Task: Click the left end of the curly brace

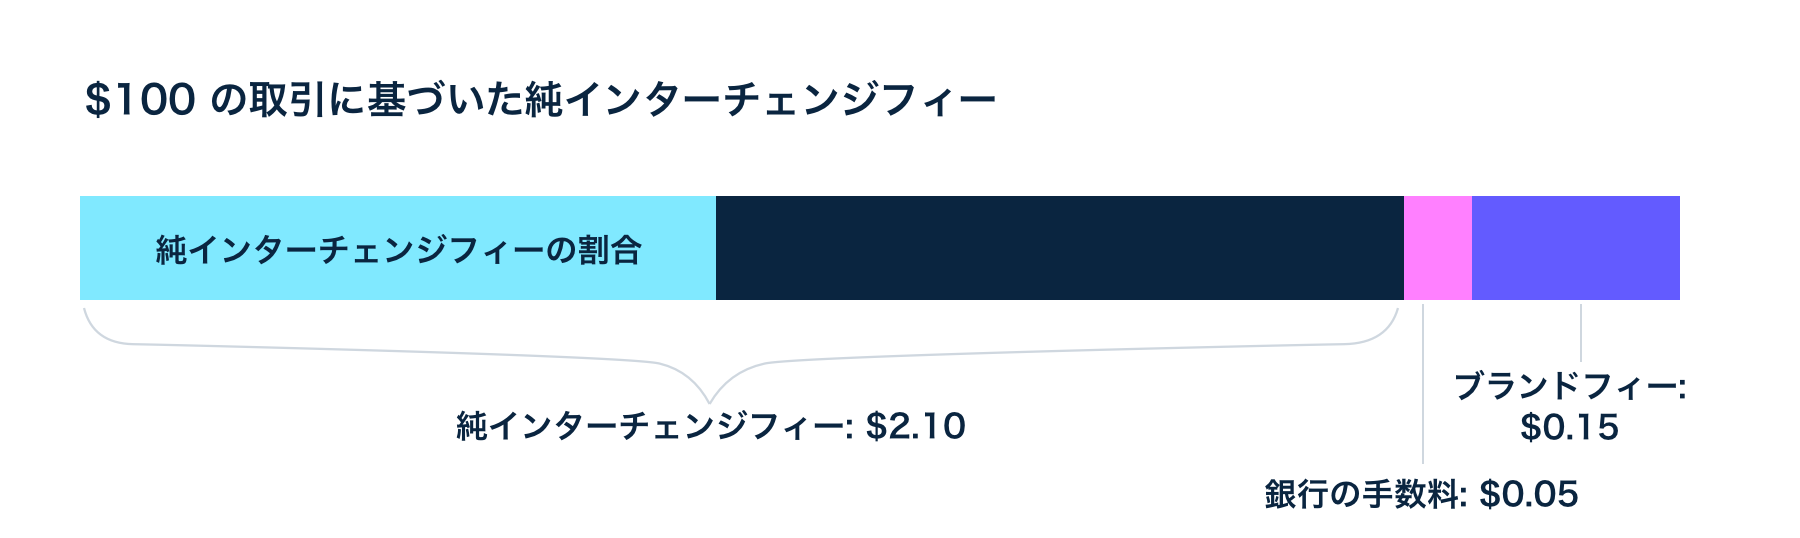Action: click(x=88, y=318)
